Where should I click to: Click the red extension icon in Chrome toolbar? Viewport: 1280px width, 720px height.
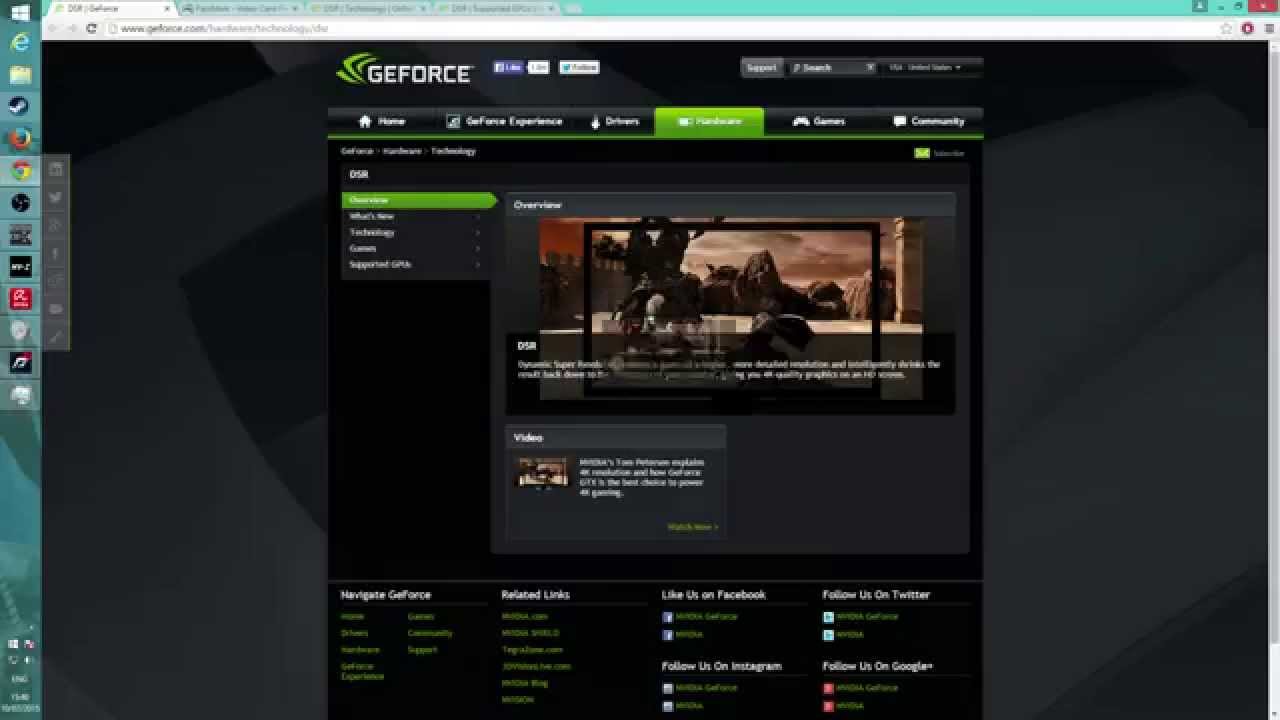click(1247, 29)
